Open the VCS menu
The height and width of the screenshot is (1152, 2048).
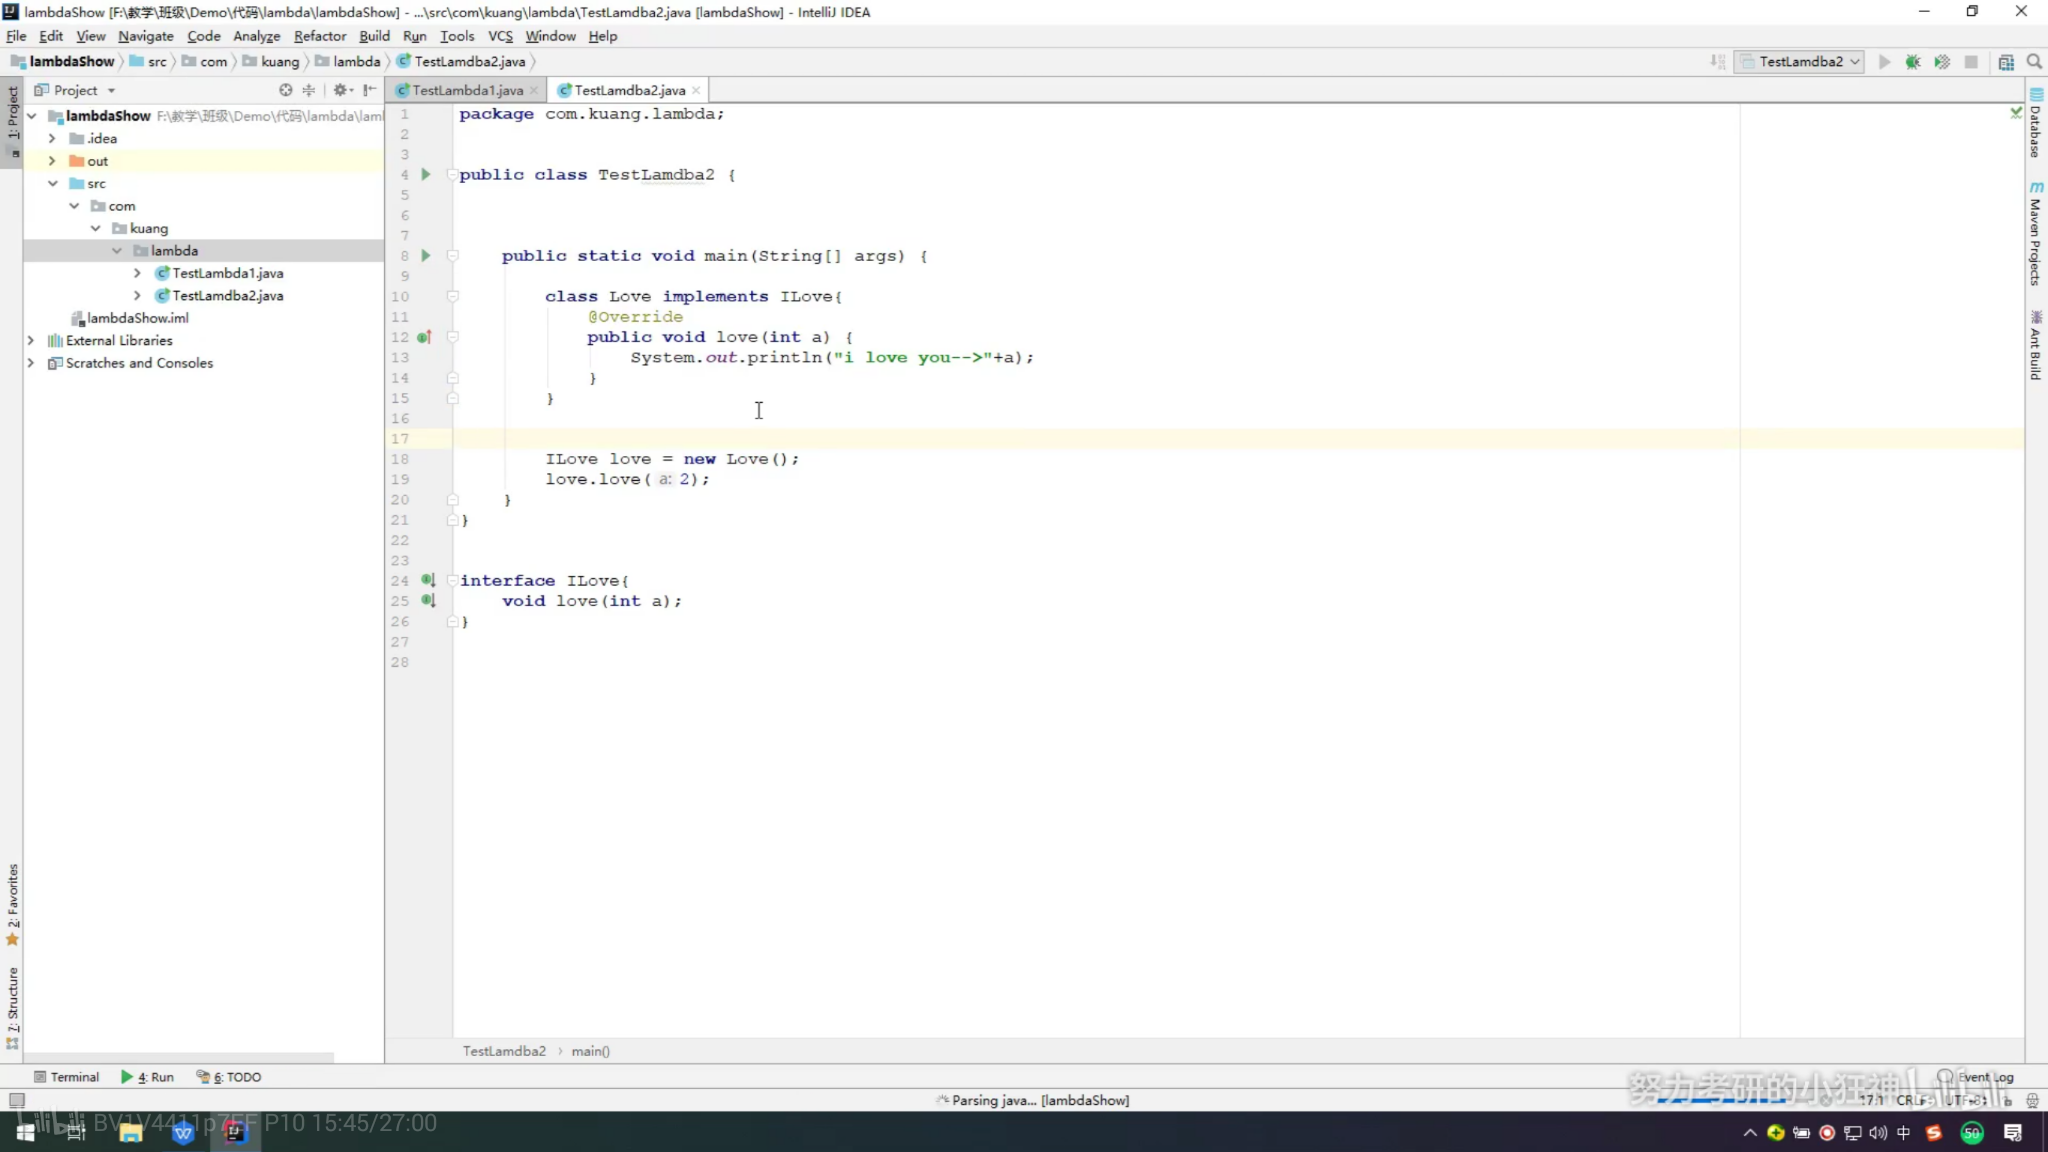[x=500, y=36]
